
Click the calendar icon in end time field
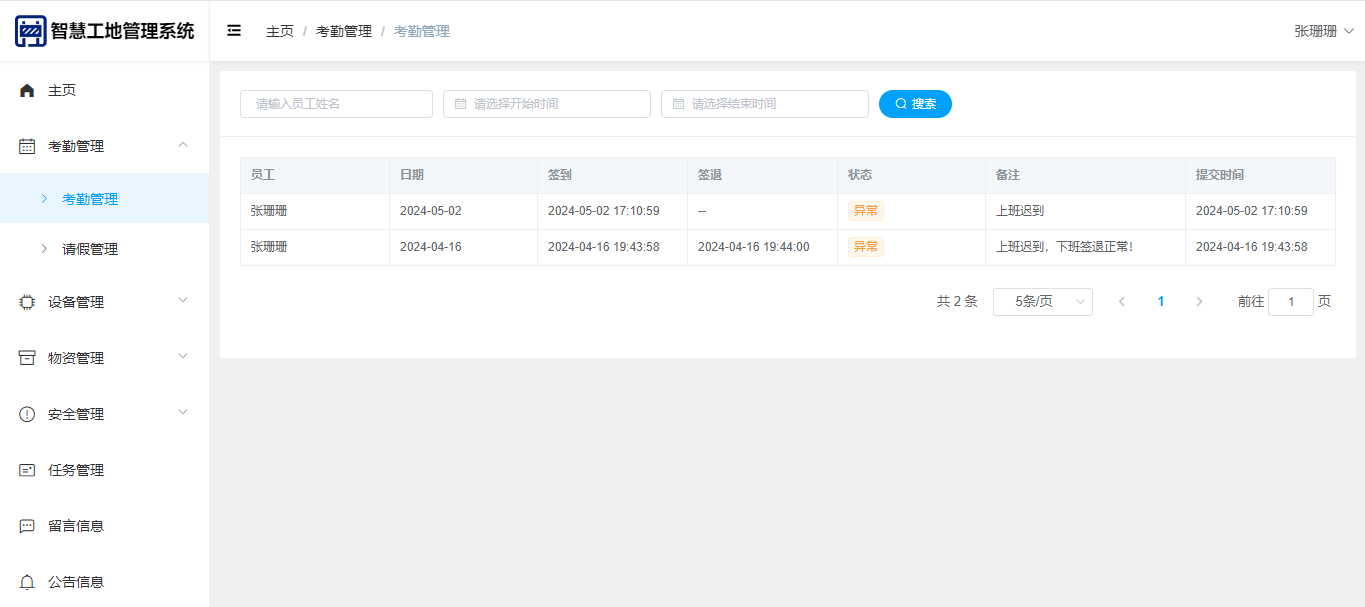coord(679,104)
